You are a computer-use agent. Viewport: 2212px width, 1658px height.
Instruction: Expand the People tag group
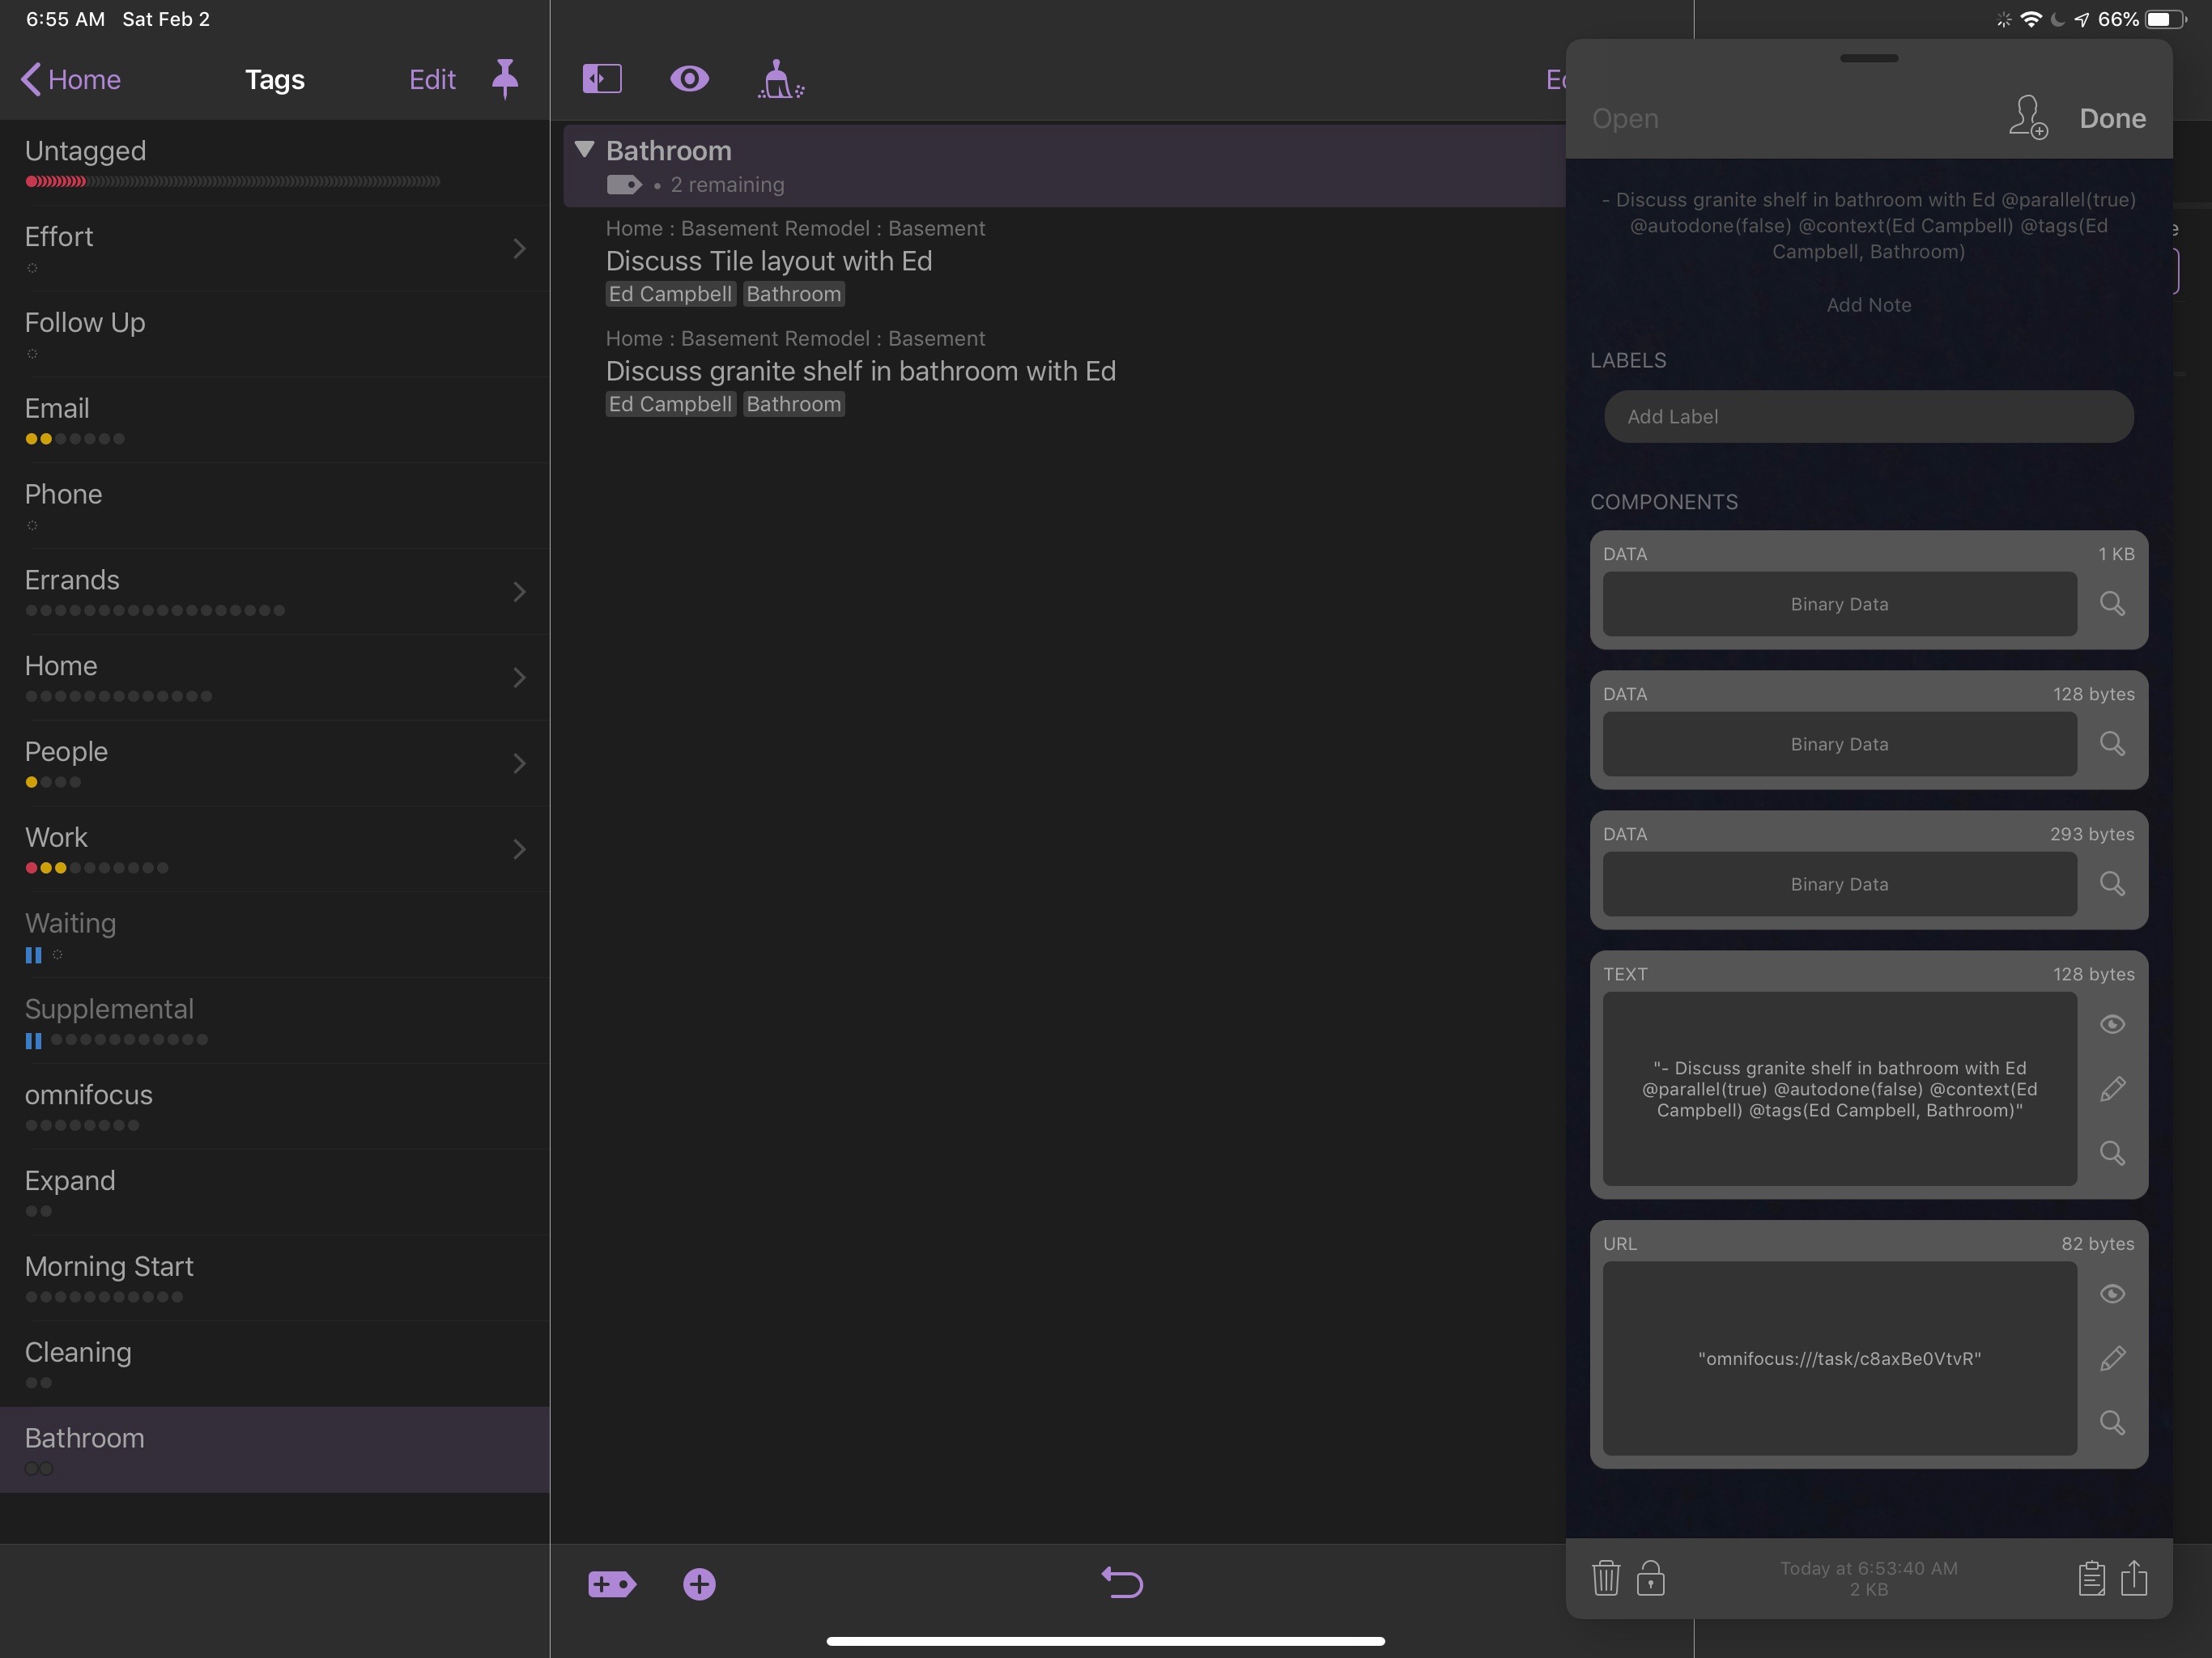[517, 763]
